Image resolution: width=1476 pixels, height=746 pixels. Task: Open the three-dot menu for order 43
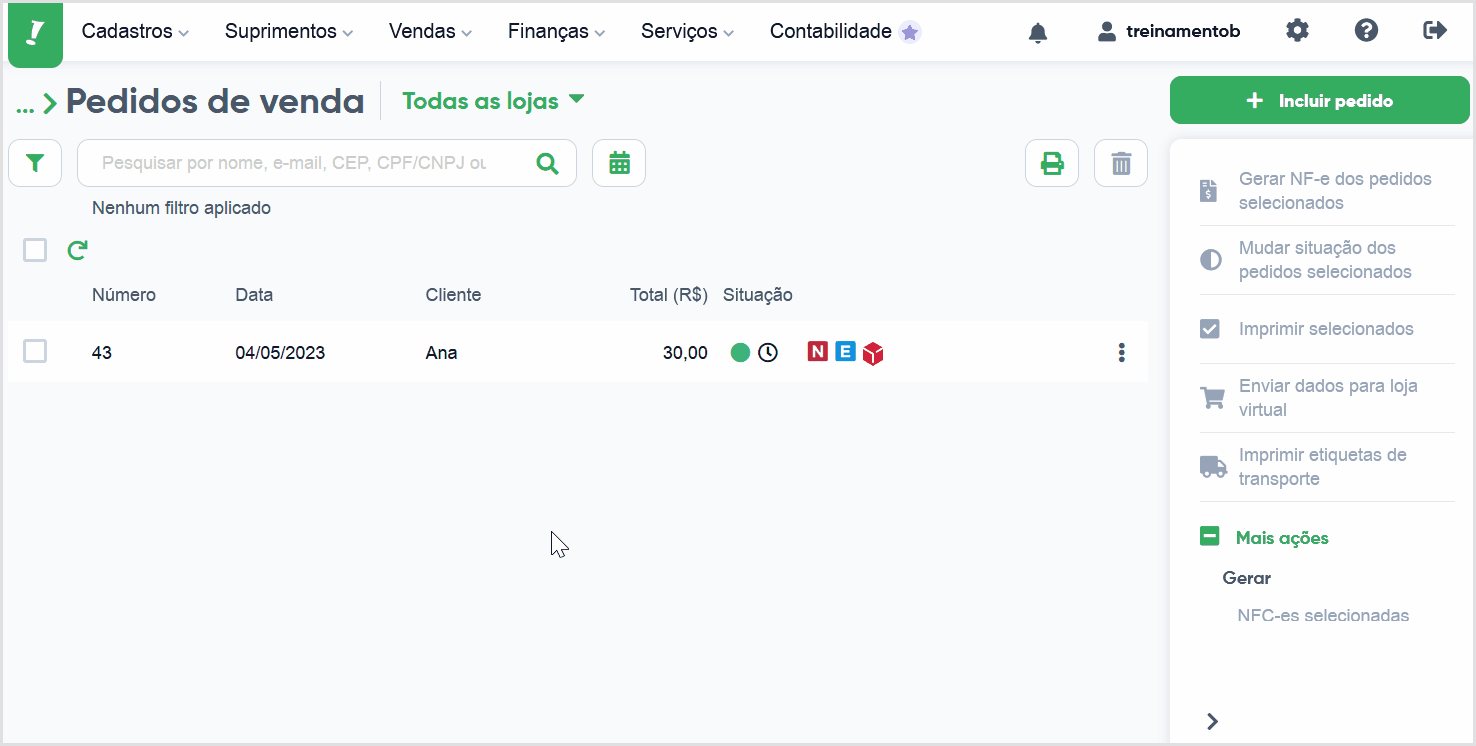coord(1122,352)
